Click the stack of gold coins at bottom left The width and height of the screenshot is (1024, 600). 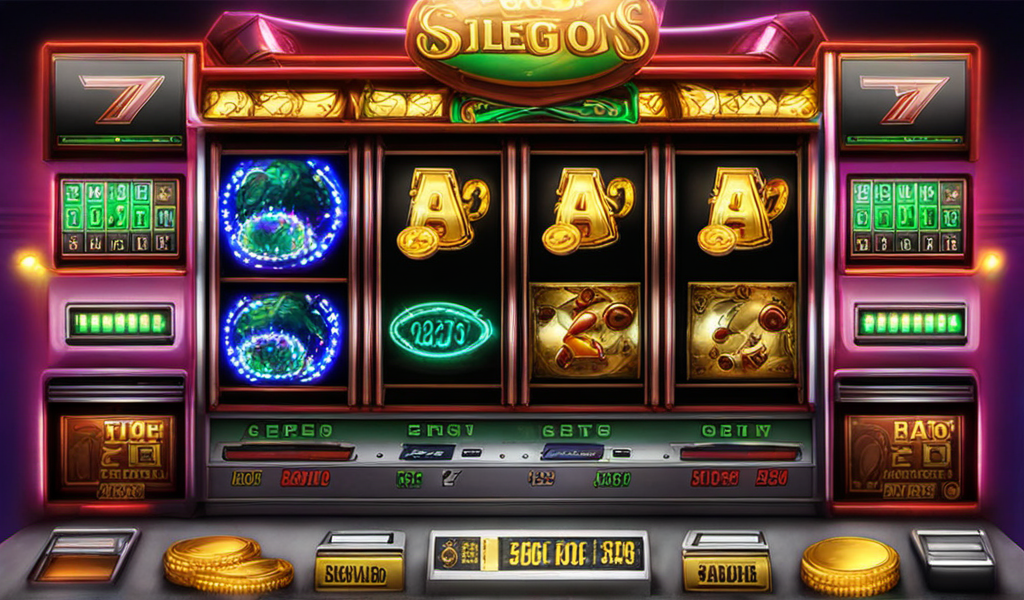[227, 563]
